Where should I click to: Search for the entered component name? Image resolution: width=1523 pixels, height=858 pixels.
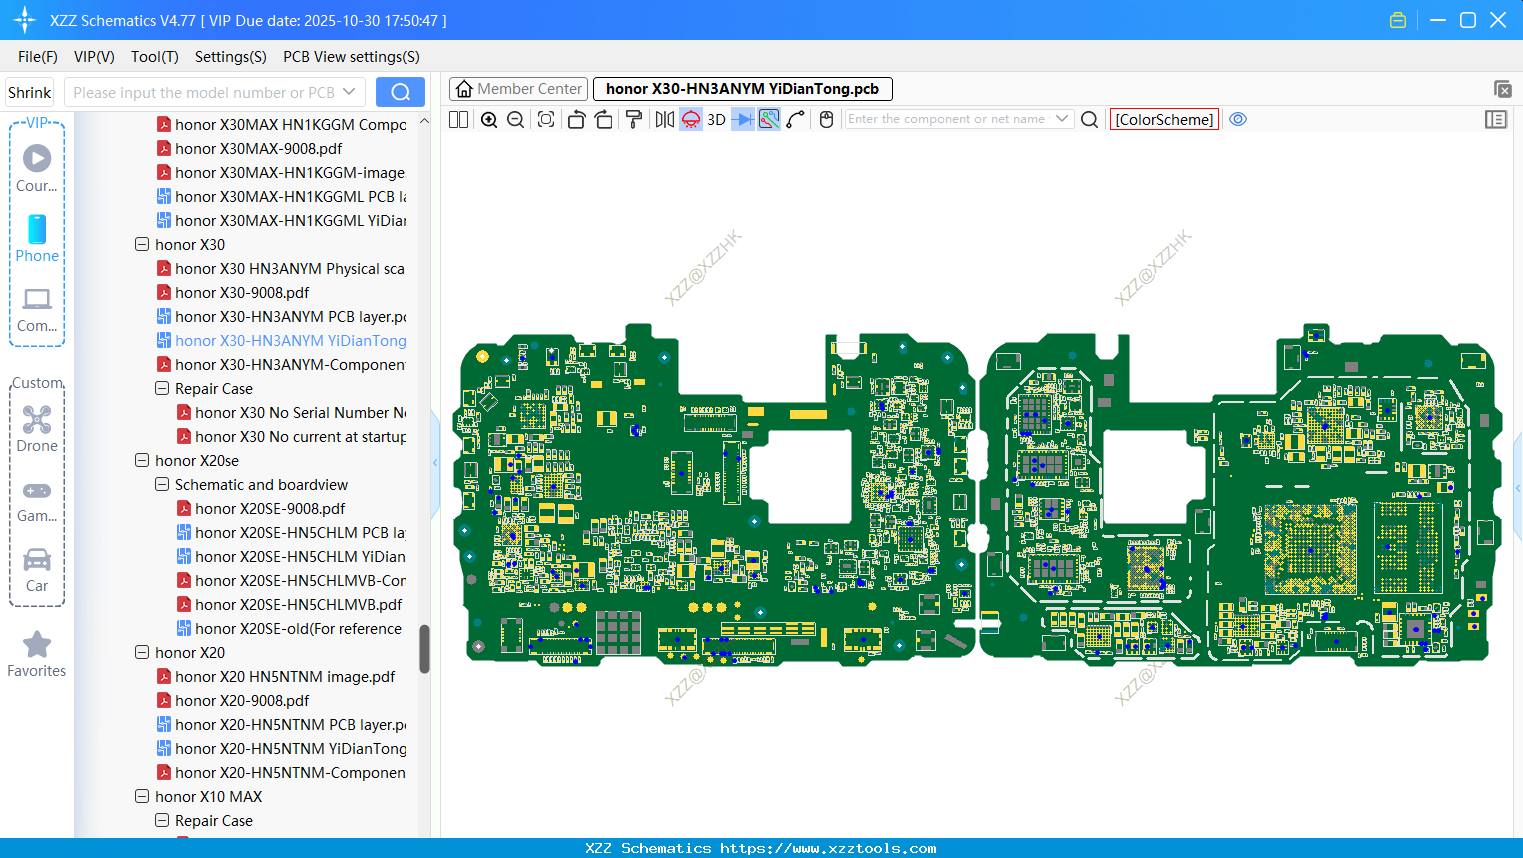[x=1090, y=119]
